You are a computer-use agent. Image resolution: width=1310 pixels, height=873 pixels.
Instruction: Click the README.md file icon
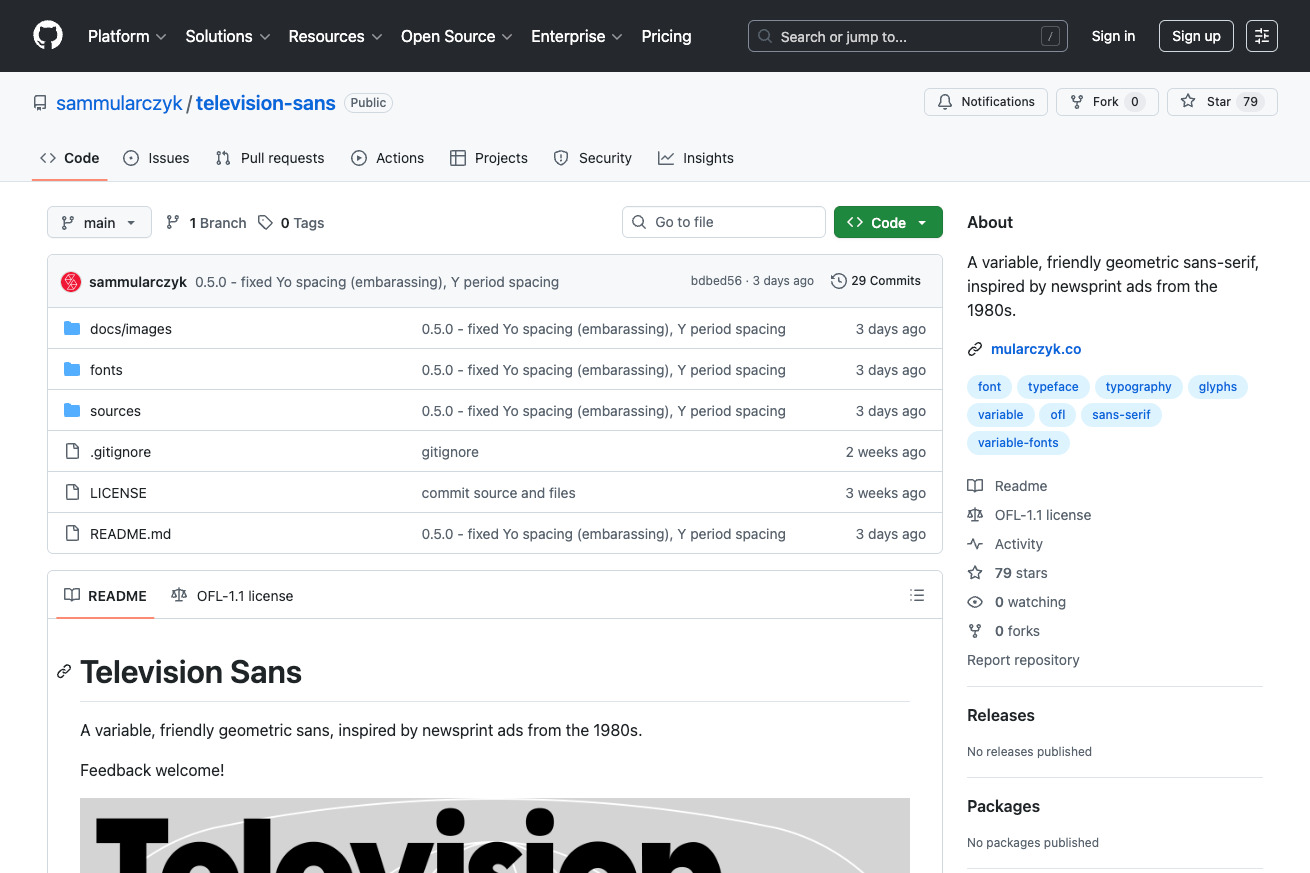72,534
